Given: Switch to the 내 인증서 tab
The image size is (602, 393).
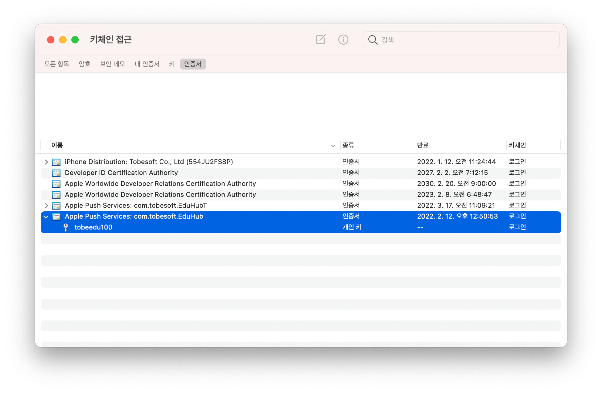Looking at the screenshot, I should (147, 64).
